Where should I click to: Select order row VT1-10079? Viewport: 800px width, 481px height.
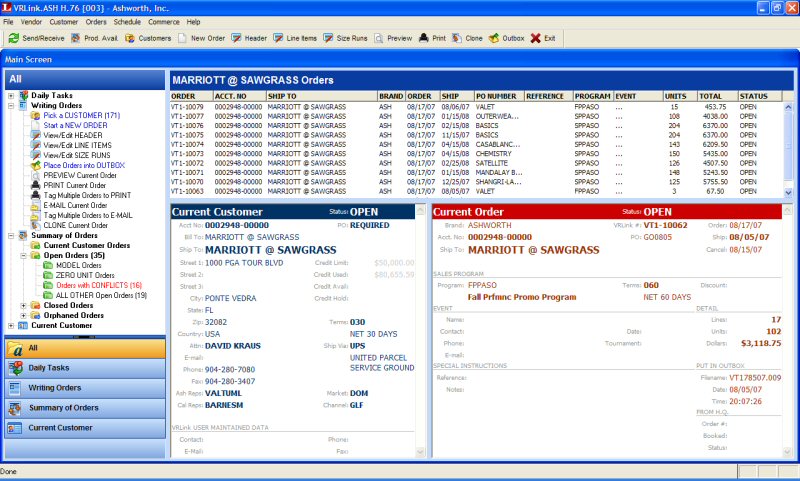point(476,107)
